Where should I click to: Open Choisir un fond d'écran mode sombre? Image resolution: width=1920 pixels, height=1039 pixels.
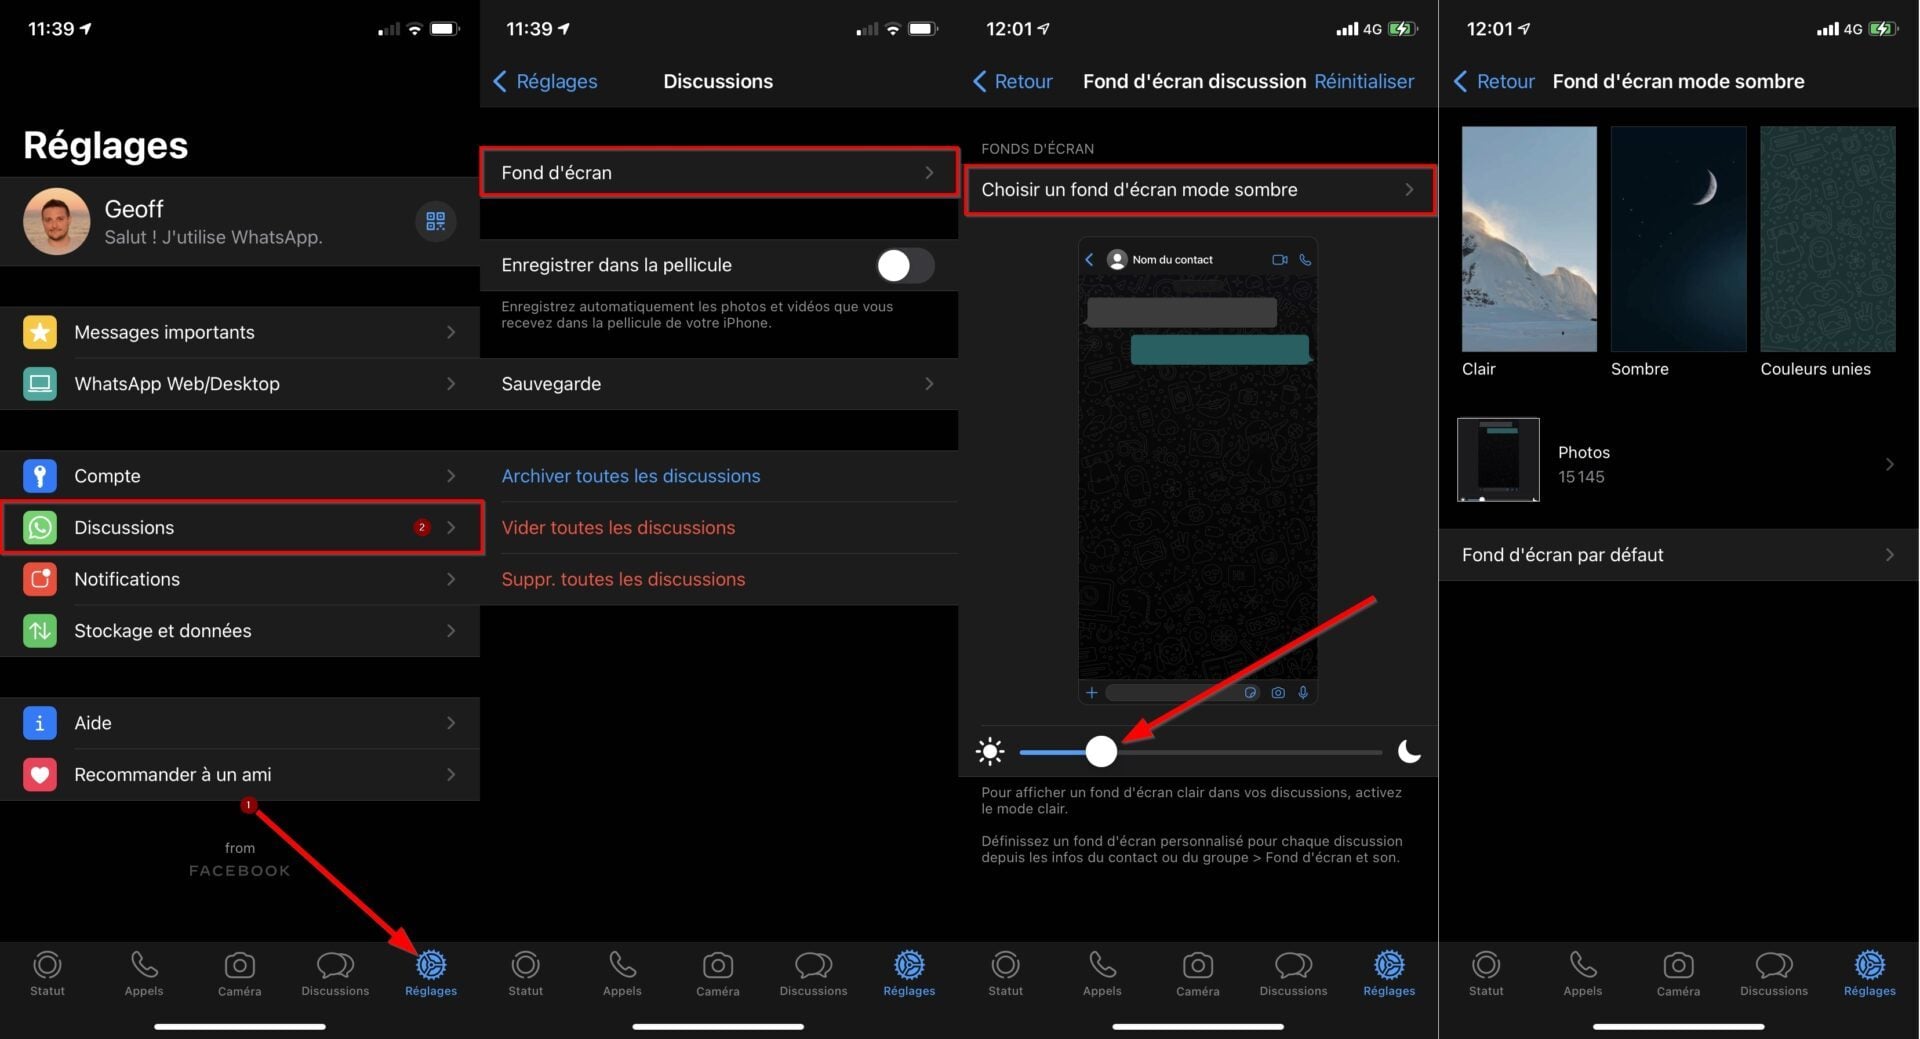pyautogui.click(x=1198, y=190)
